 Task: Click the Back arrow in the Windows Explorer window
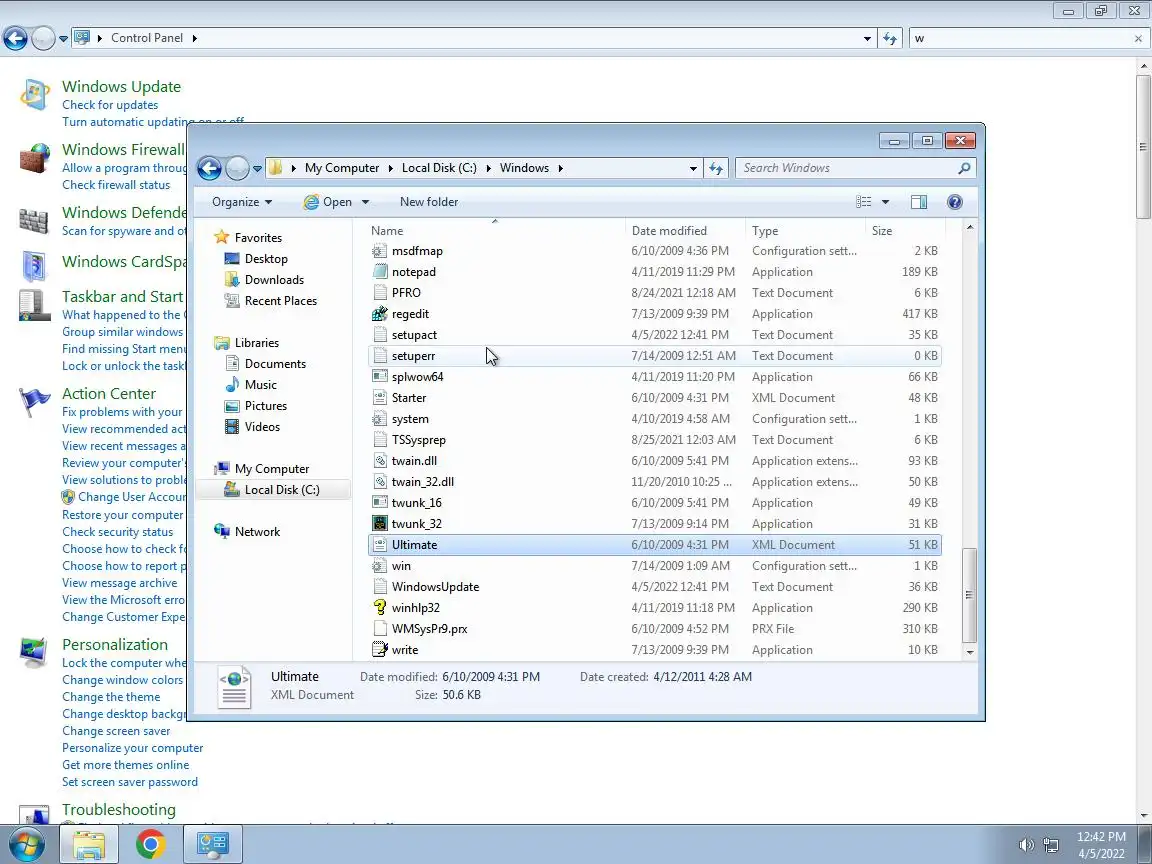(x=209, y=168)
